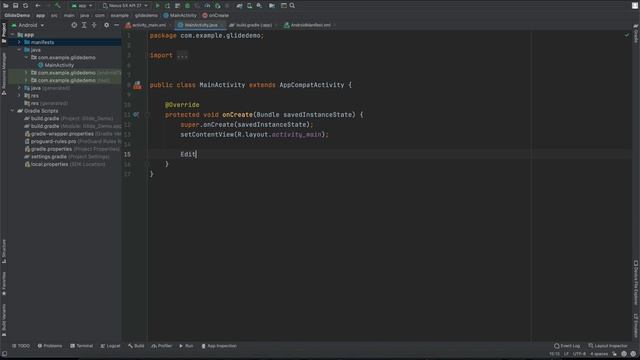Screen dimensions: 640x360
Task: Click the Search Everywhere magnifier icon
Action: 292,6
